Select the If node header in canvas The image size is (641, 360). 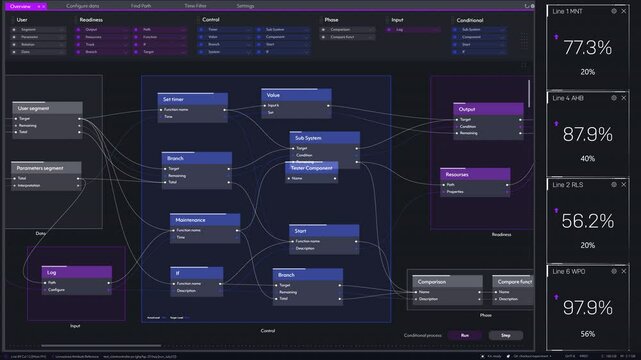pyautogui.click(x=197, y=273)
